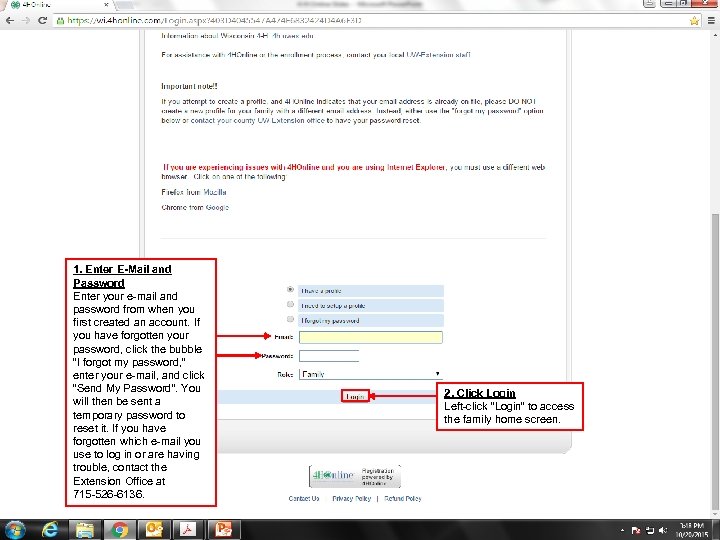720x540 pixels.
Task: Open the Chrome menu icon
Action: 711,21
